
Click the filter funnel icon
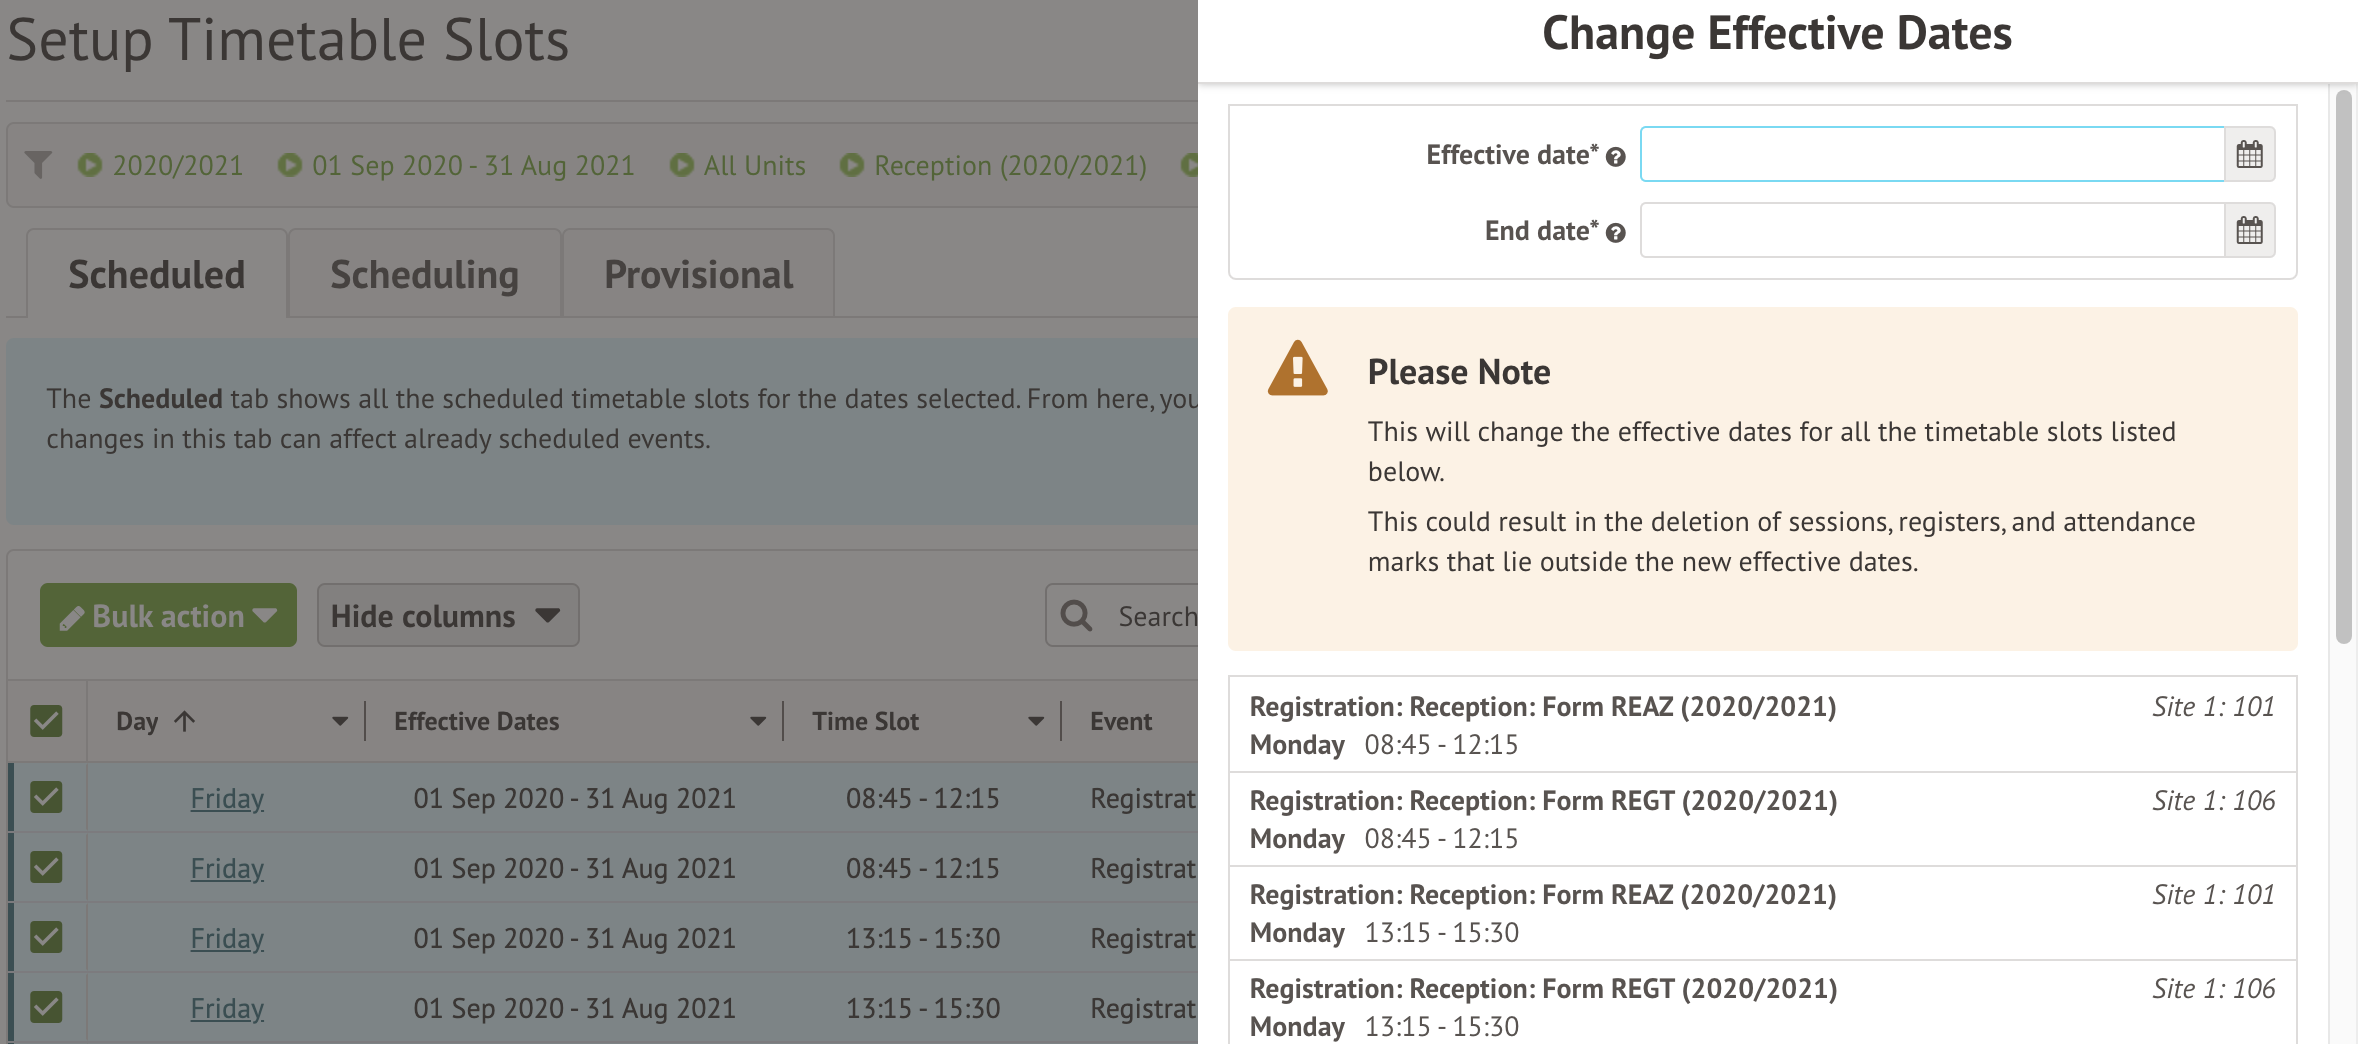[x=38, y=165]
